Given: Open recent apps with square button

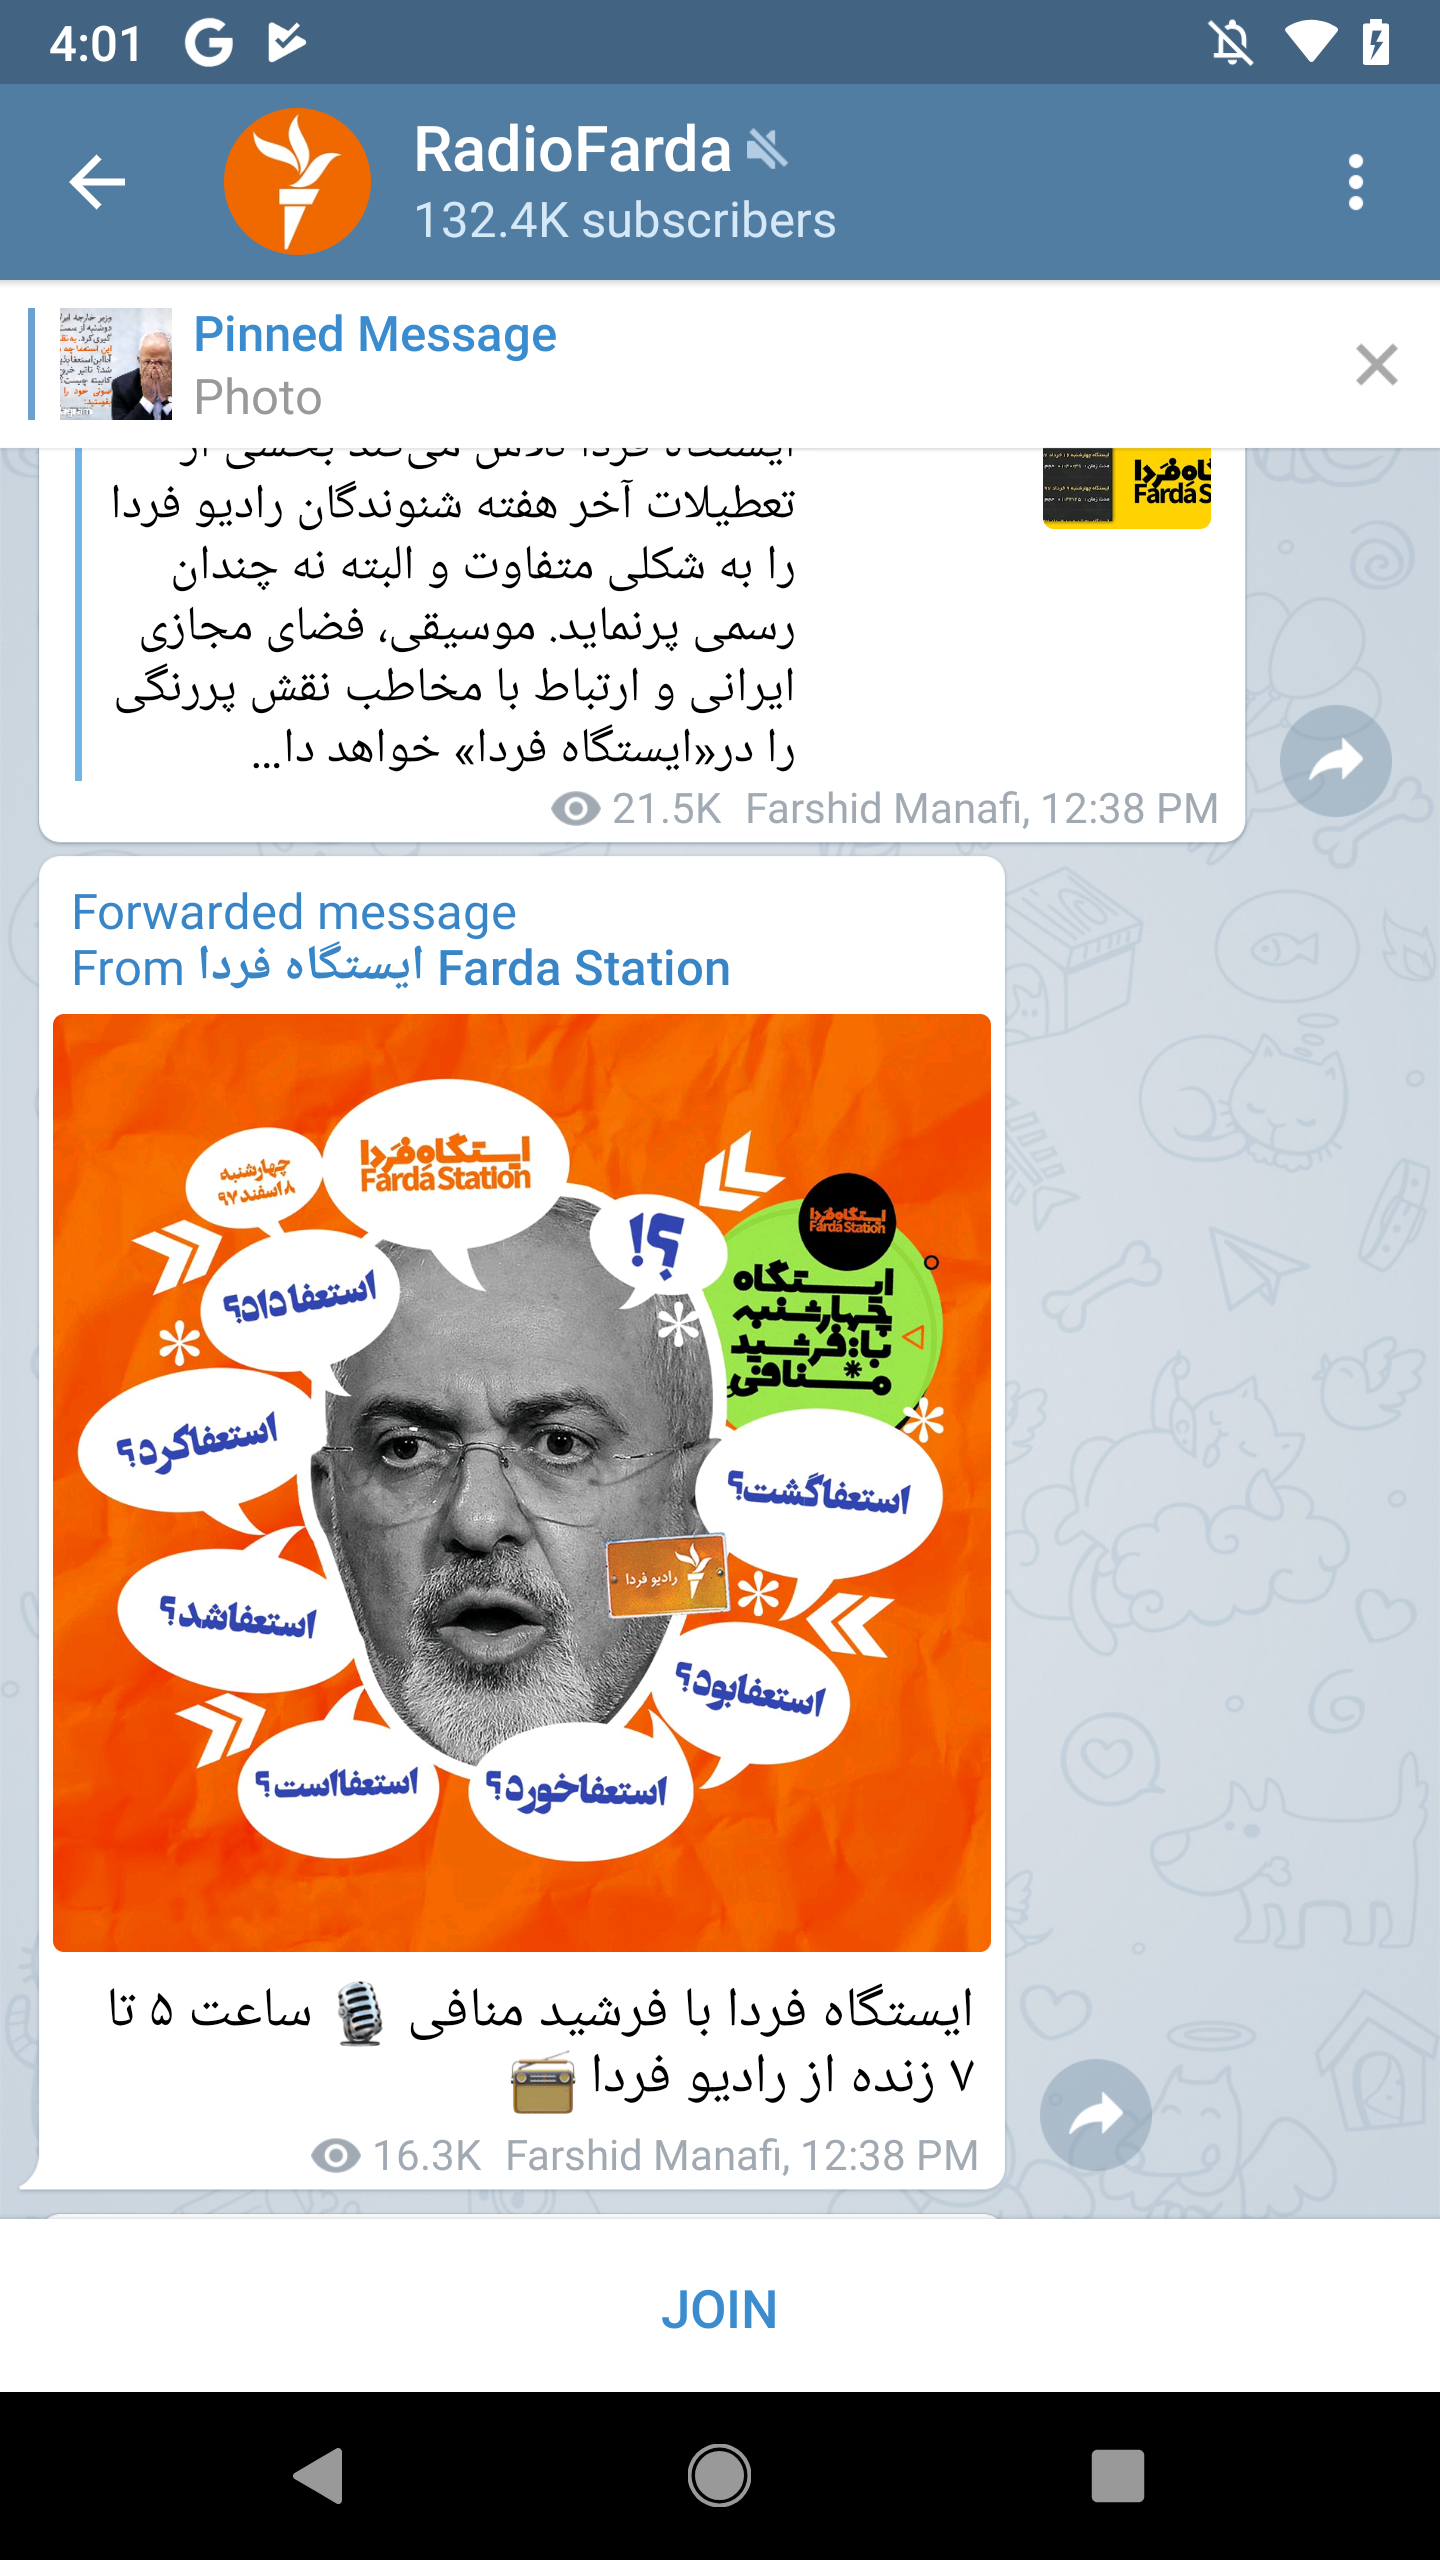Looking at the screenshot, I should click(x=1118, y=2476).
